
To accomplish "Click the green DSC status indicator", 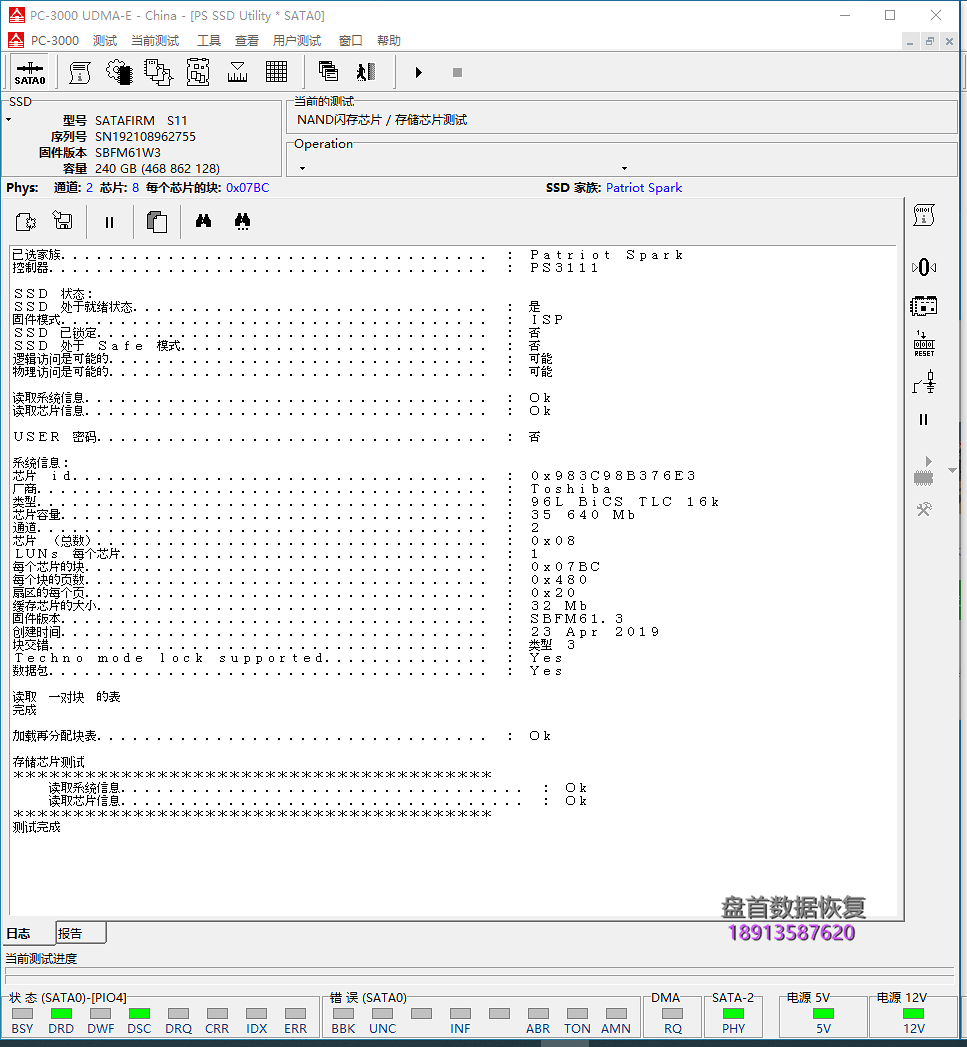I will 139,1014.
